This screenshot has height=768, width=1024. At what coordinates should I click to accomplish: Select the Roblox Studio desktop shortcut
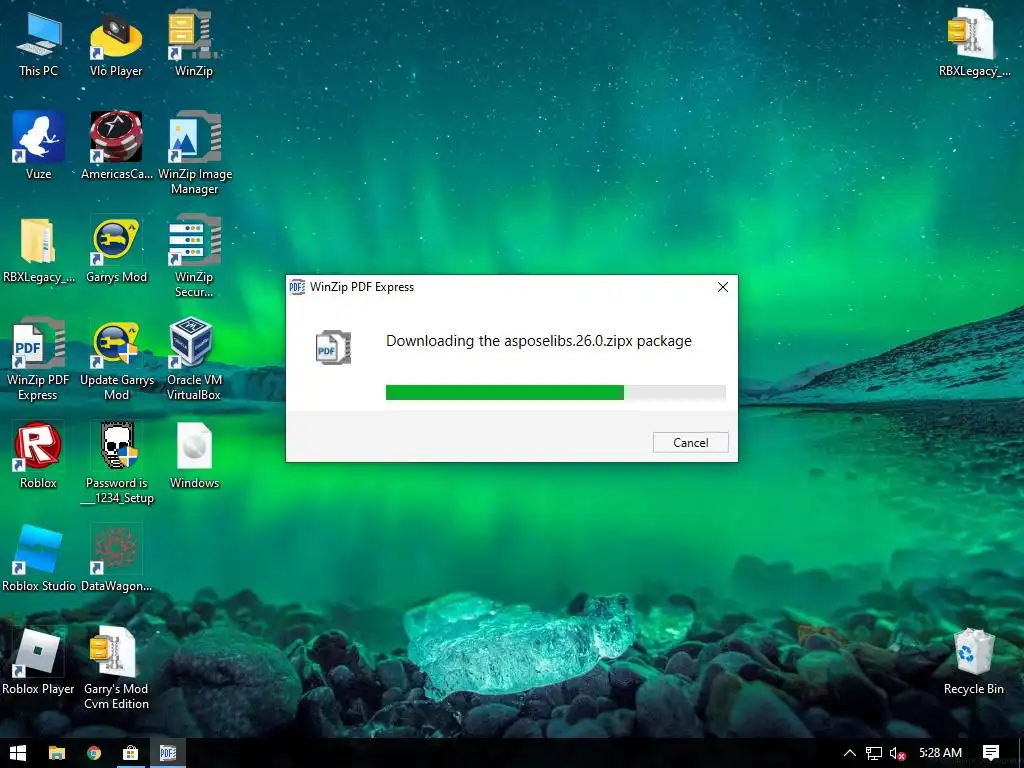[x=39, y=559]
